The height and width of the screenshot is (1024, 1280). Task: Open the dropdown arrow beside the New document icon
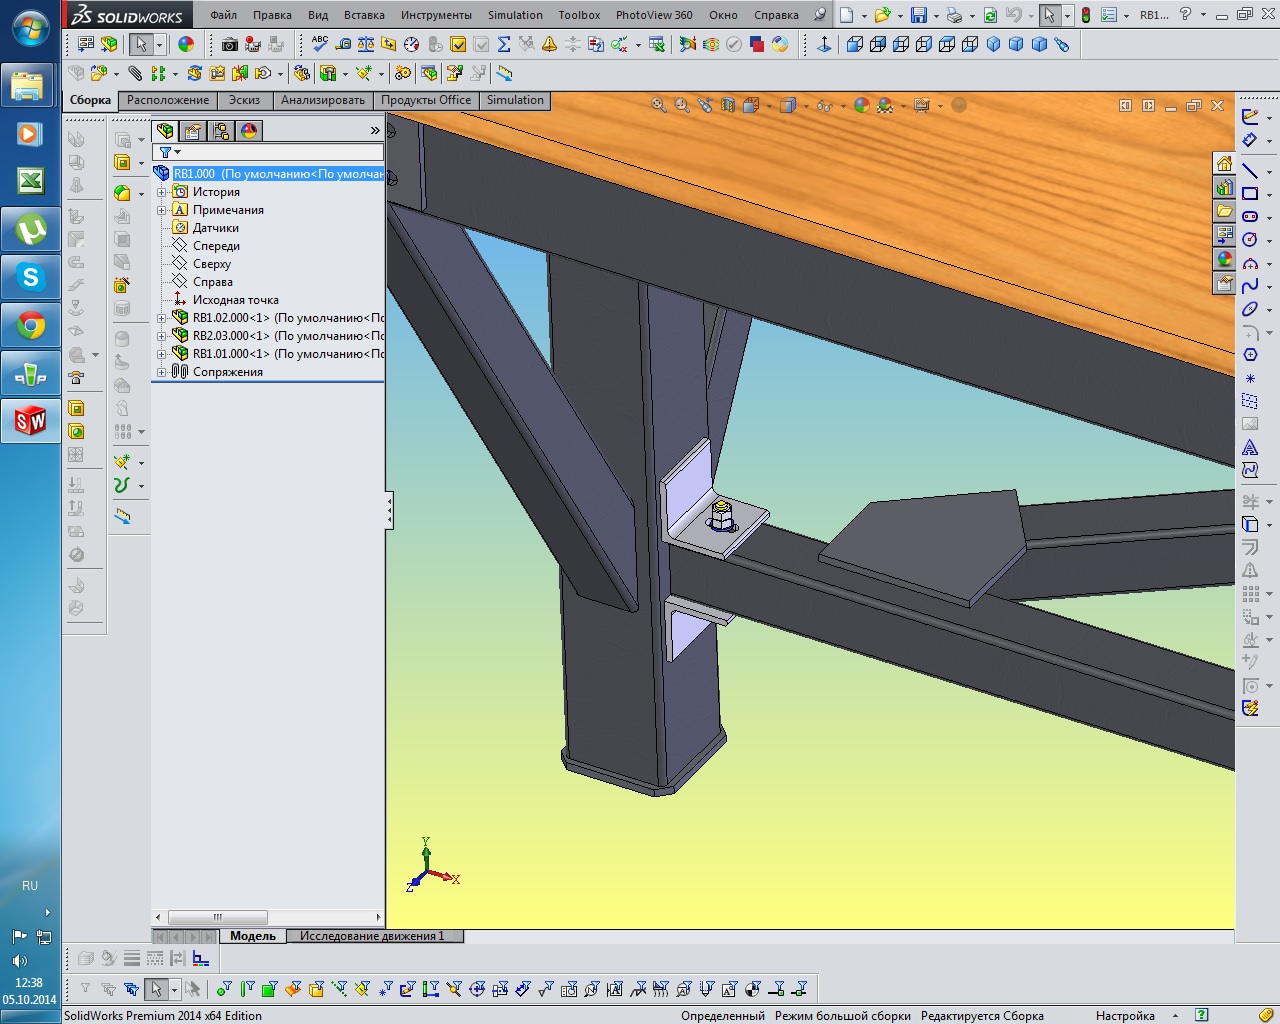click(x=863, y=16)
